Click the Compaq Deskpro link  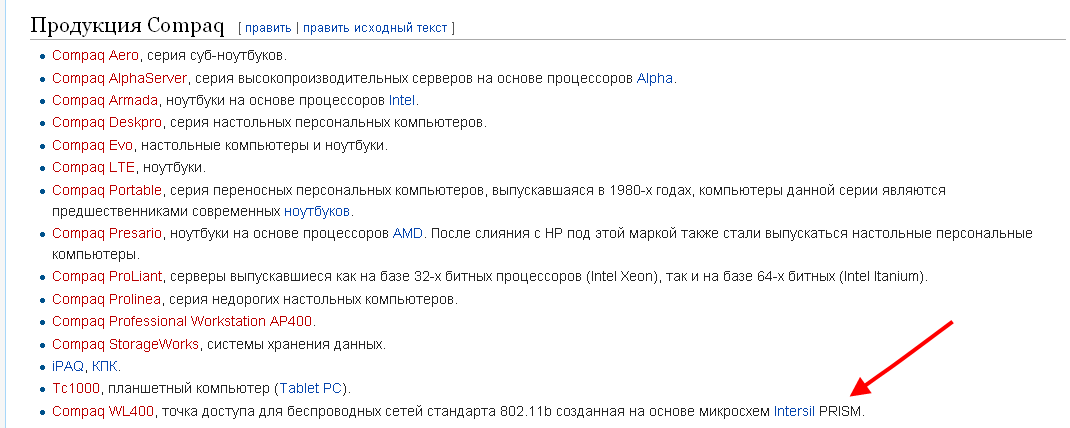pos(106,123)
